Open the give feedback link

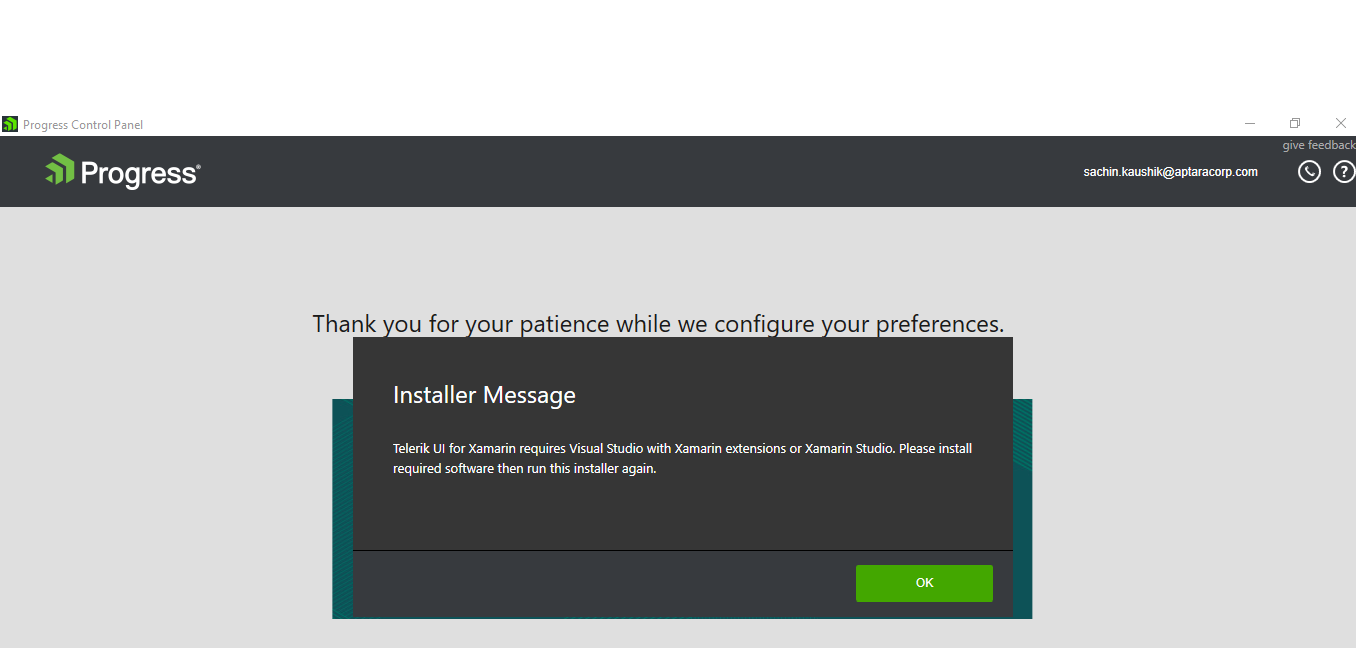coord(1318,146)
